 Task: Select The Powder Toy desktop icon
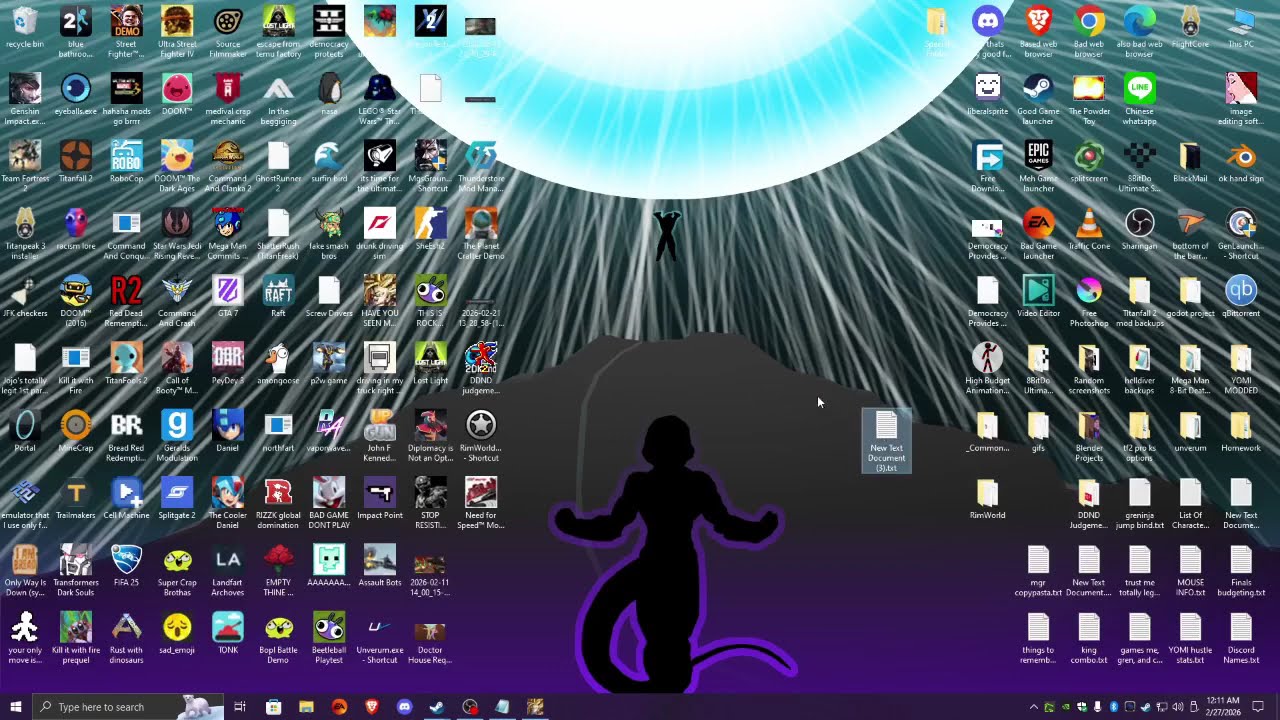coord(1089,99)
